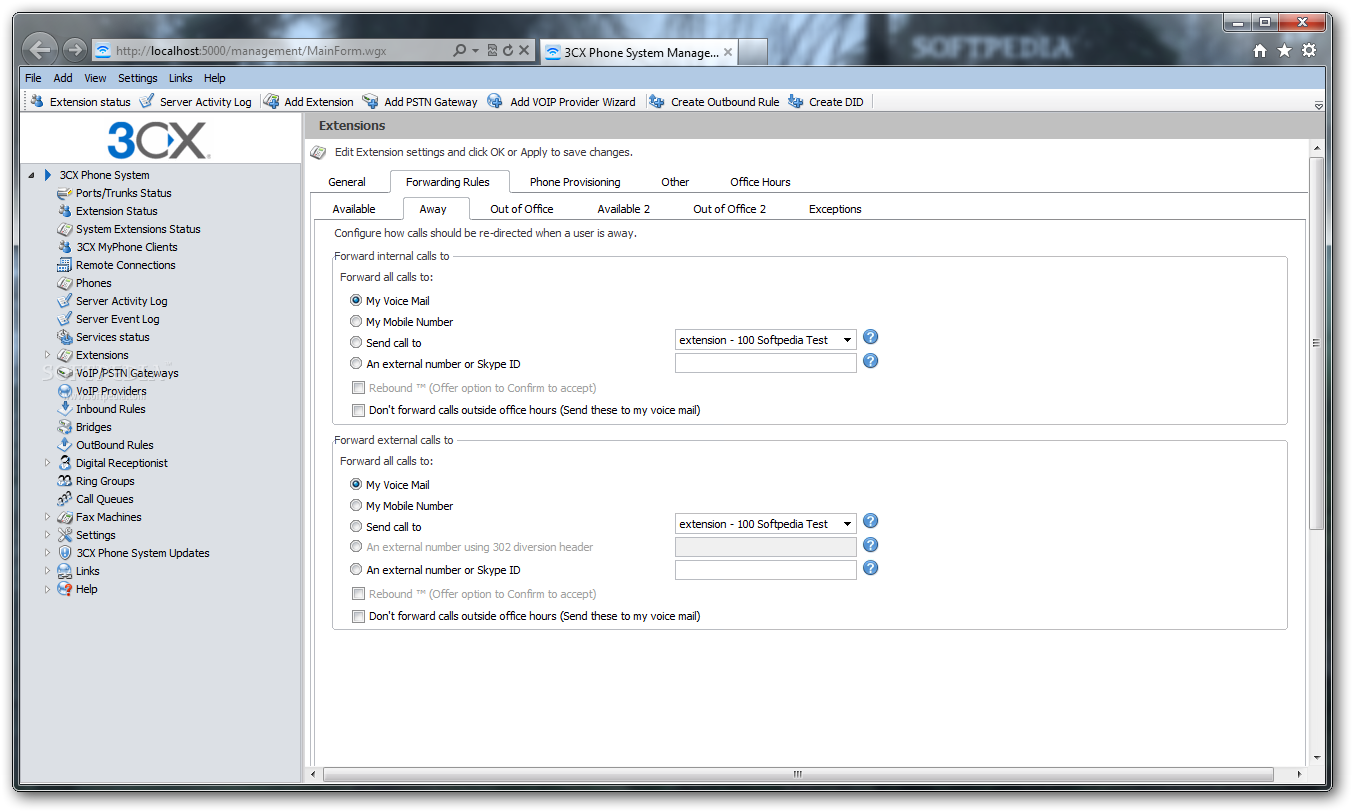1353x812 pixels.
Task: Open the File menu
Action: 33,78
